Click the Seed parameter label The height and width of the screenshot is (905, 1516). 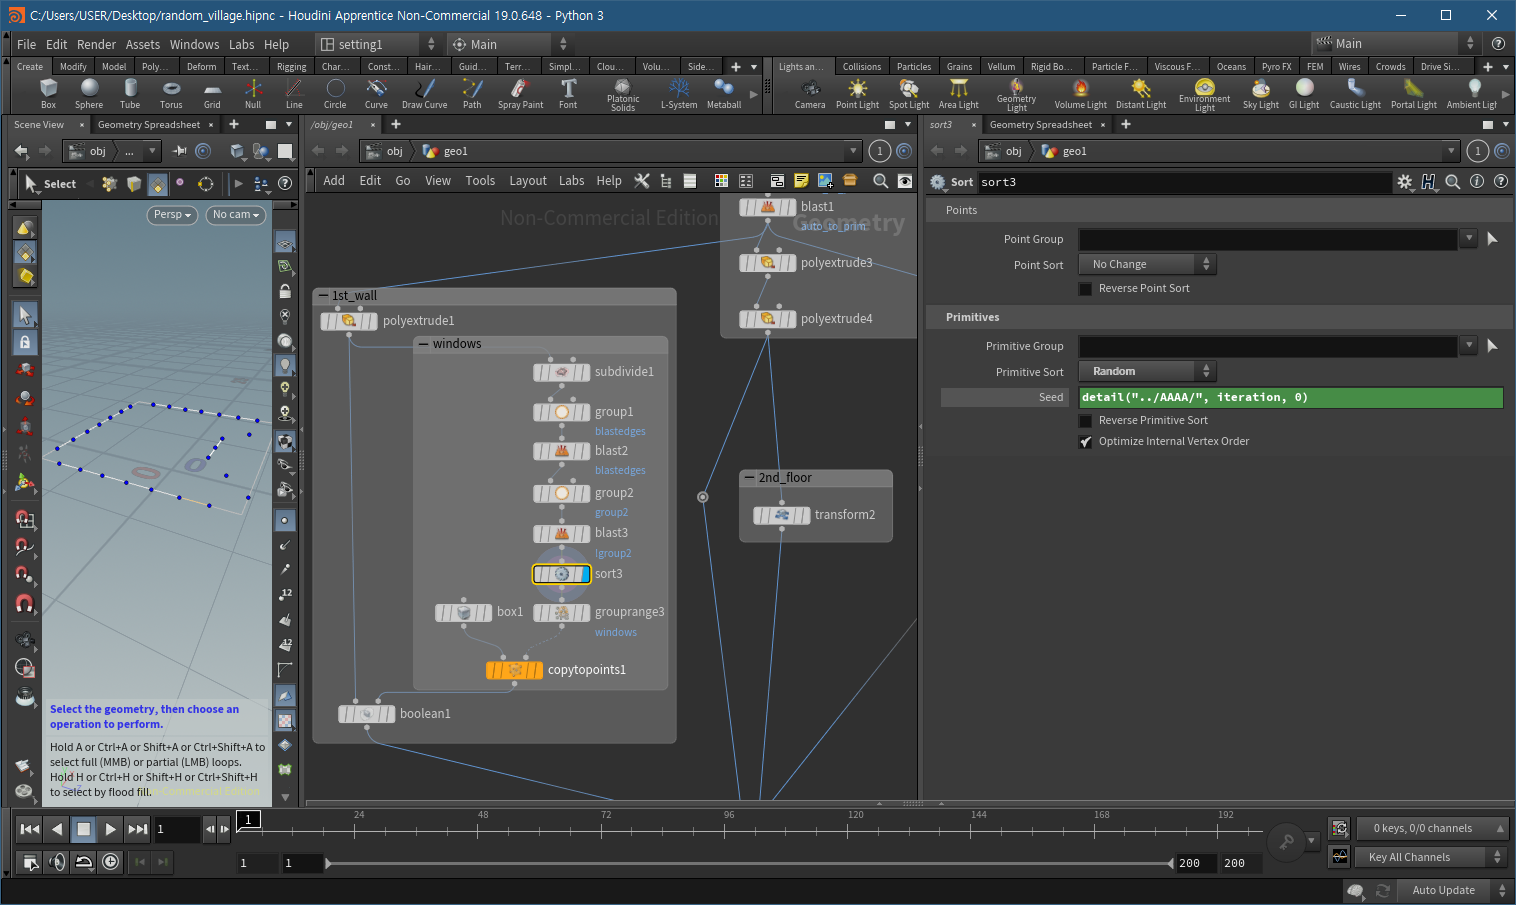[1051, 397]
